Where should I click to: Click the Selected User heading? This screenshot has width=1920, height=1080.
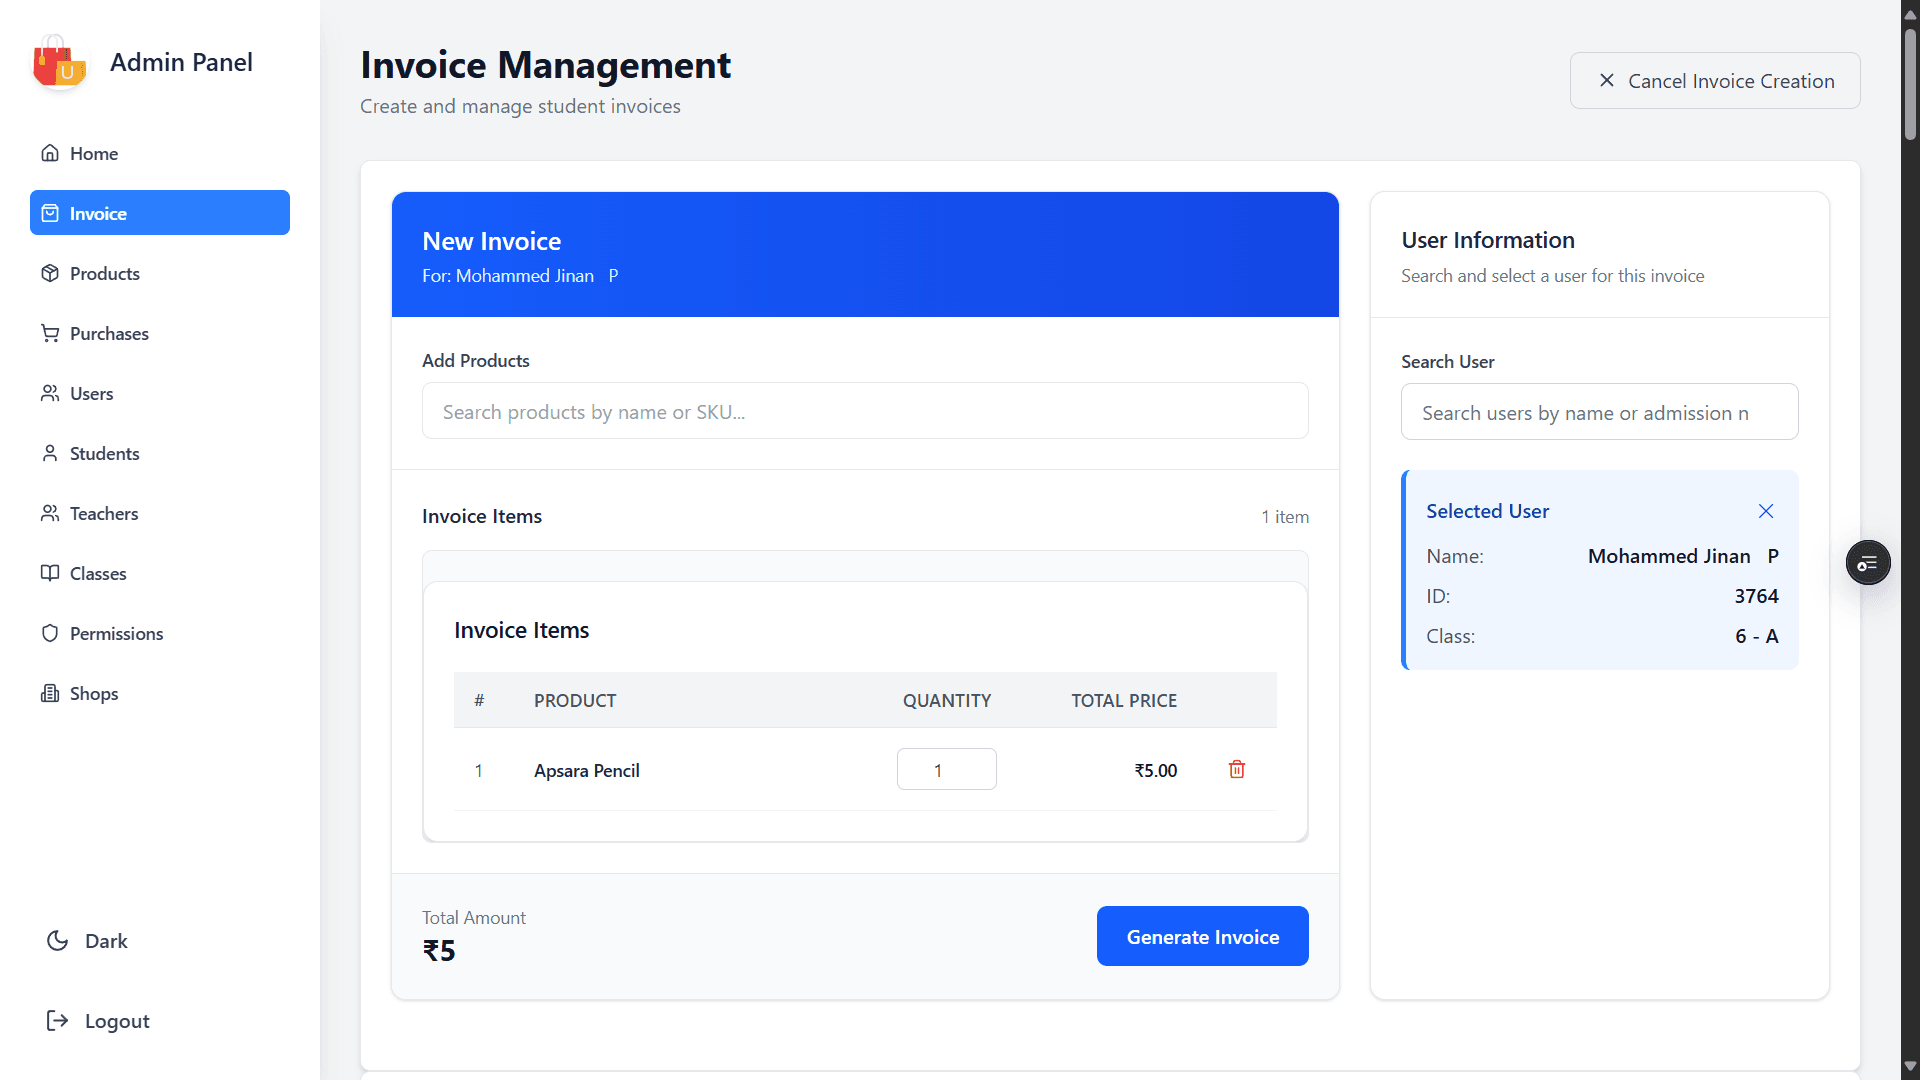1487,511
